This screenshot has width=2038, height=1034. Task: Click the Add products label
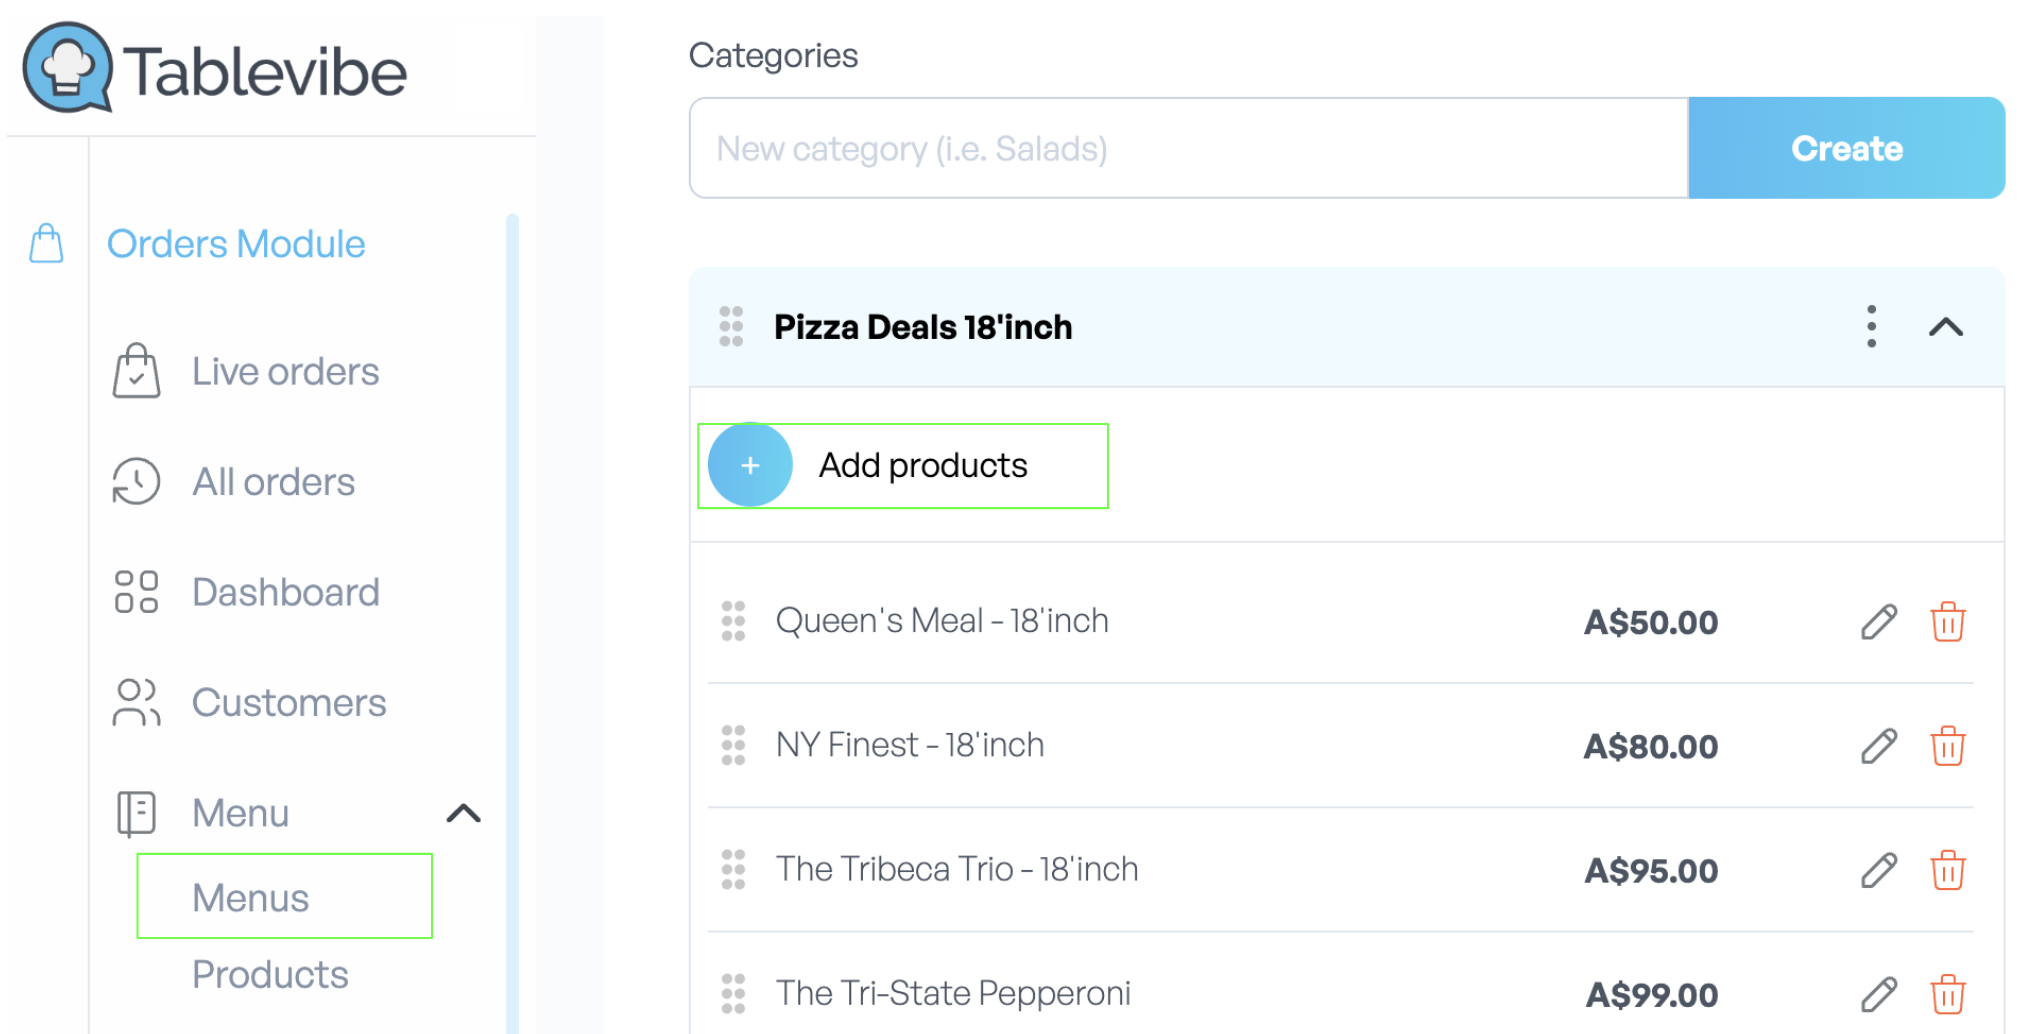pos(923,465)
